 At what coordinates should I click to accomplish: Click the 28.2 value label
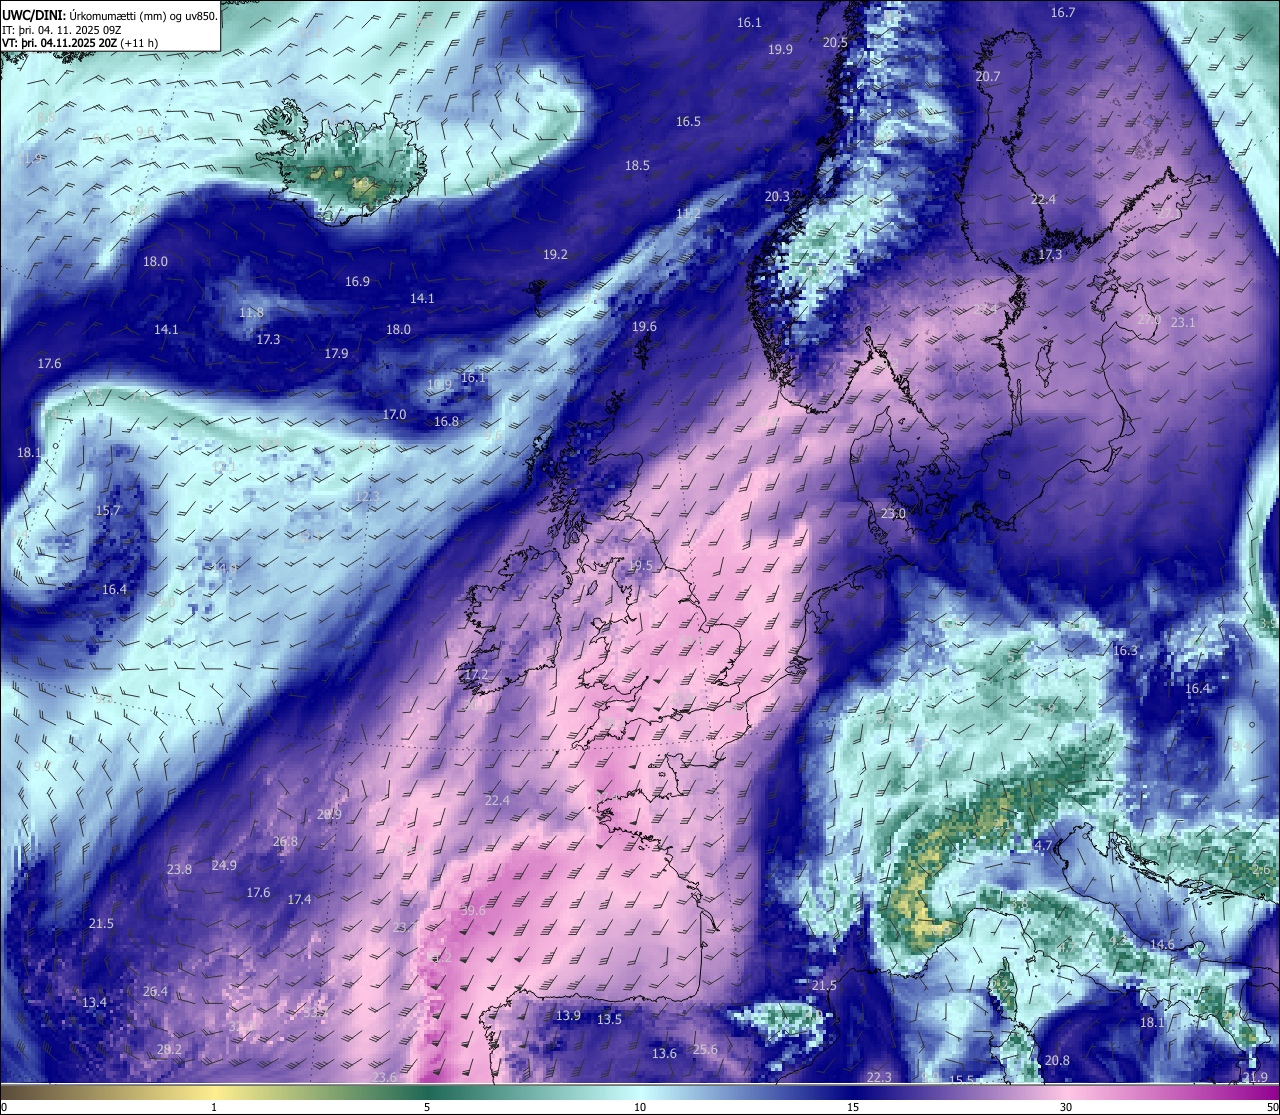point(169,1050)
